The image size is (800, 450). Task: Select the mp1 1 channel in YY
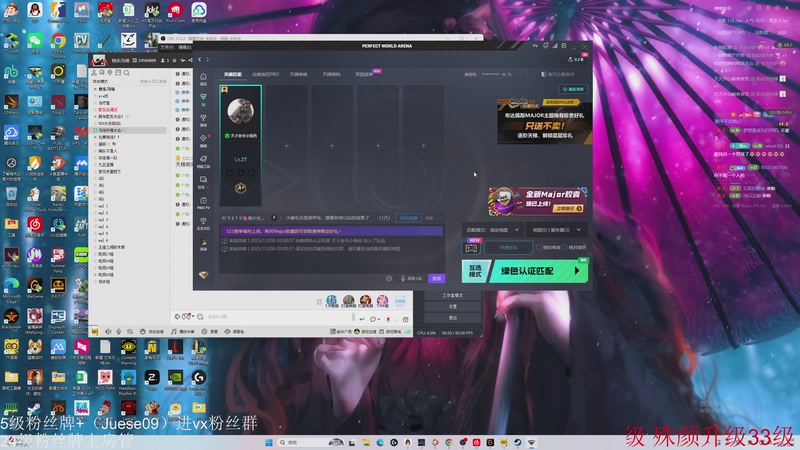tap(103, 206)
